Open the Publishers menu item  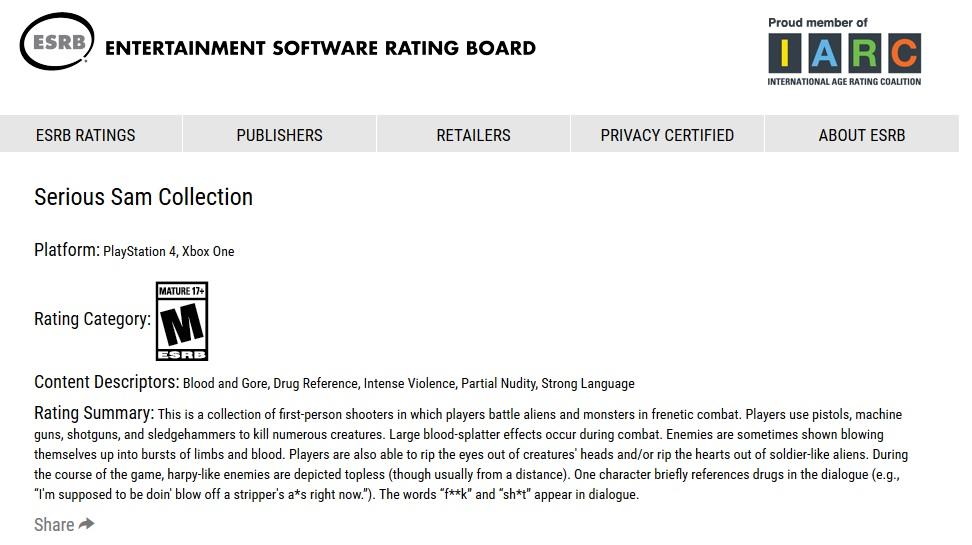click(x=280, y=135)
